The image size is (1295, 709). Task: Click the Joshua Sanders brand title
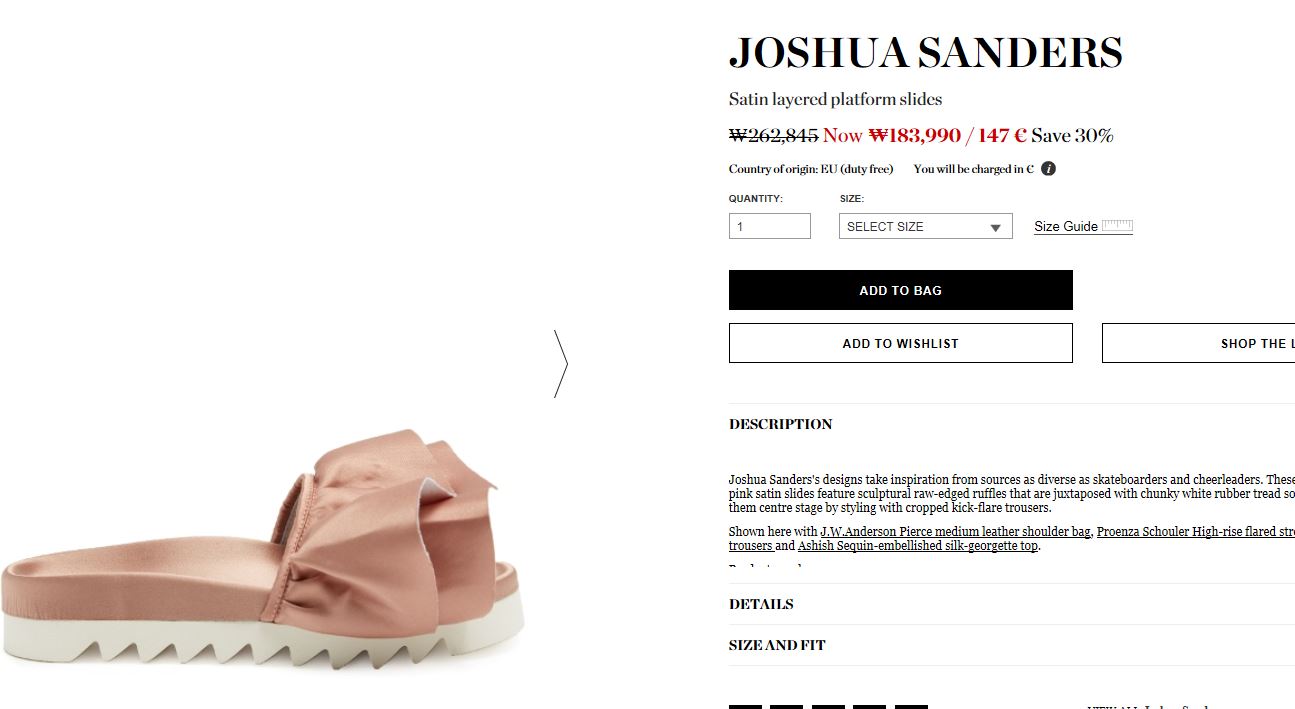click(x=926, y=53)
